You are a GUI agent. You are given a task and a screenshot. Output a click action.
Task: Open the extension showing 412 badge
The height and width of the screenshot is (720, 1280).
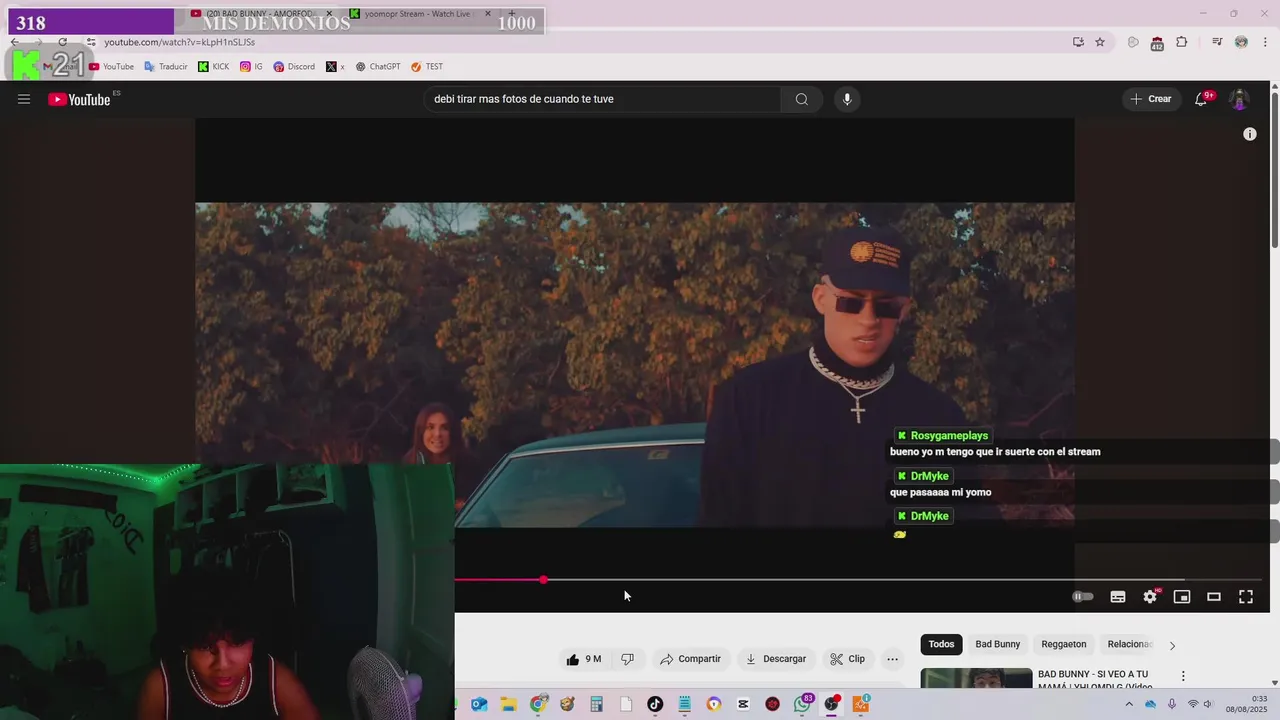coord(1156,43)
